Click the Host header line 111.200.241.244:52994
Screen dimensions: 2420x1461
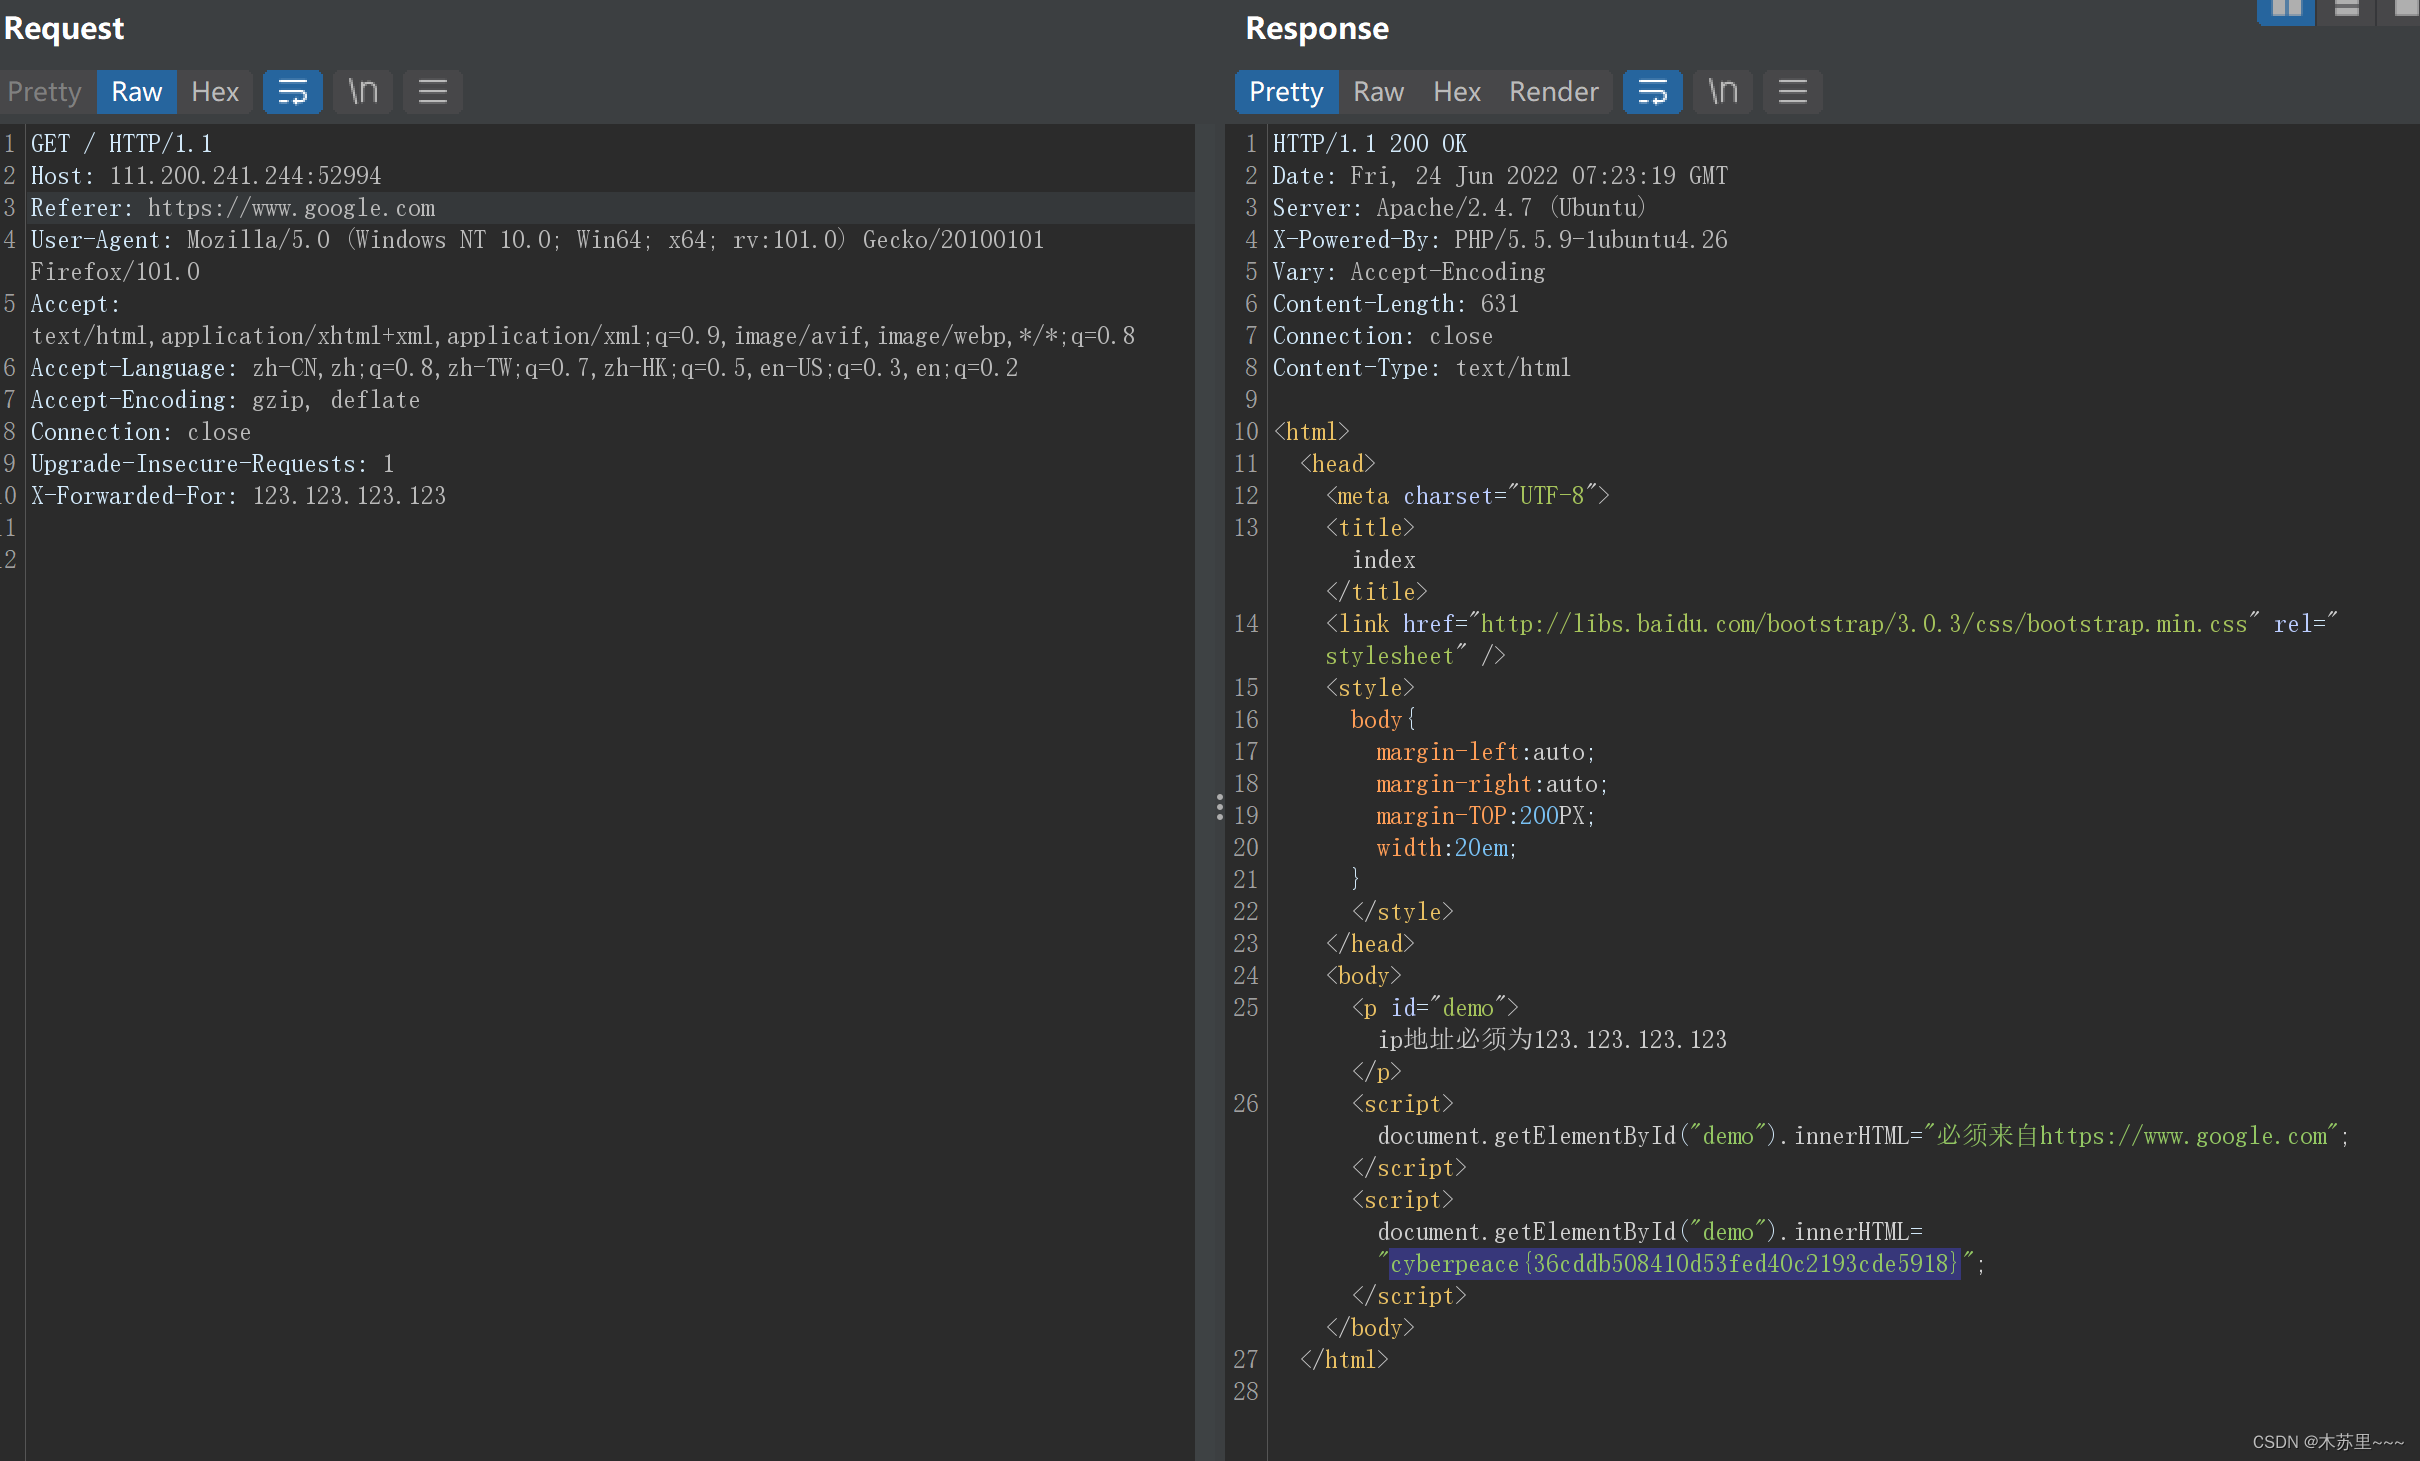tap(206, 176)
